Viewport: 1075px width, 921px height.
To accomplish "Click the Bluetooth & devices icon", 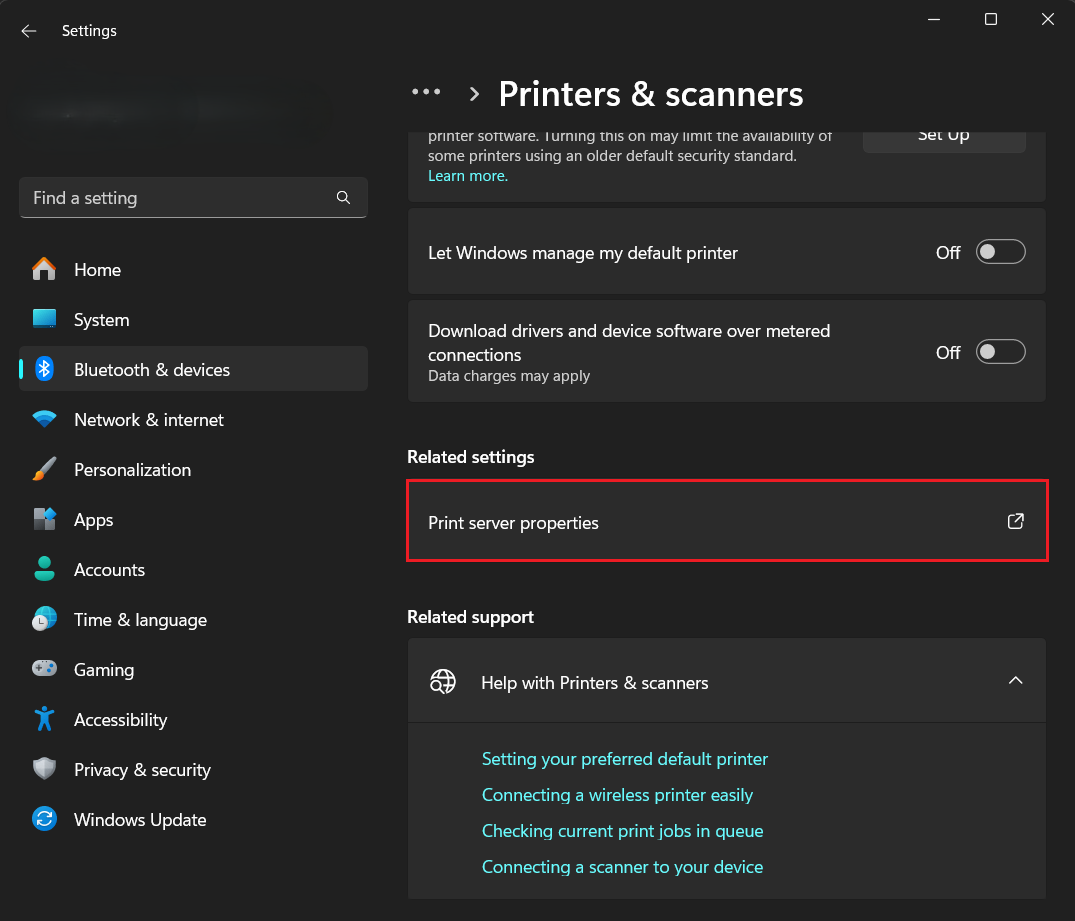I will pos(44,370).
